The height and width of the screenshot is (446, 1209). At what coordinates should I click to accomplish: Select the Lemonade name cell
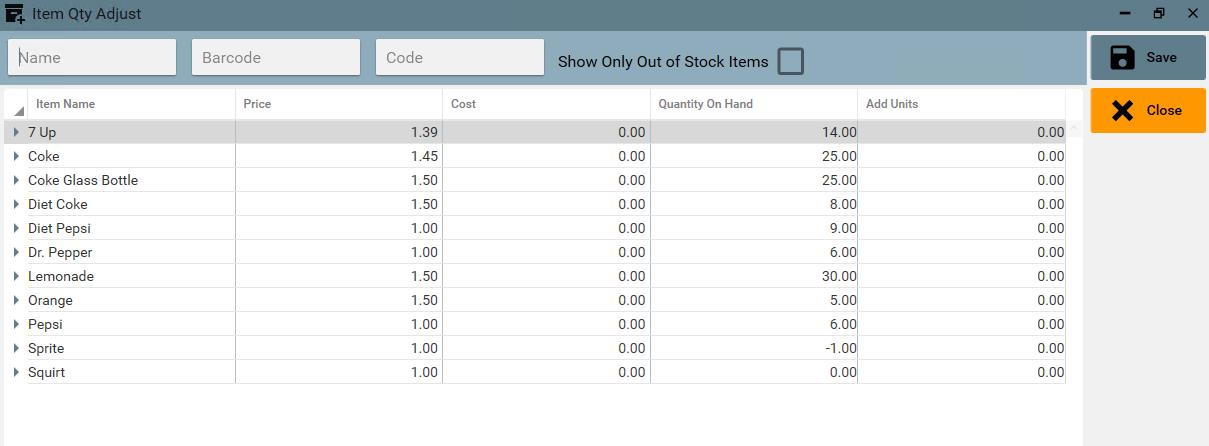click(x=131, y=276)
